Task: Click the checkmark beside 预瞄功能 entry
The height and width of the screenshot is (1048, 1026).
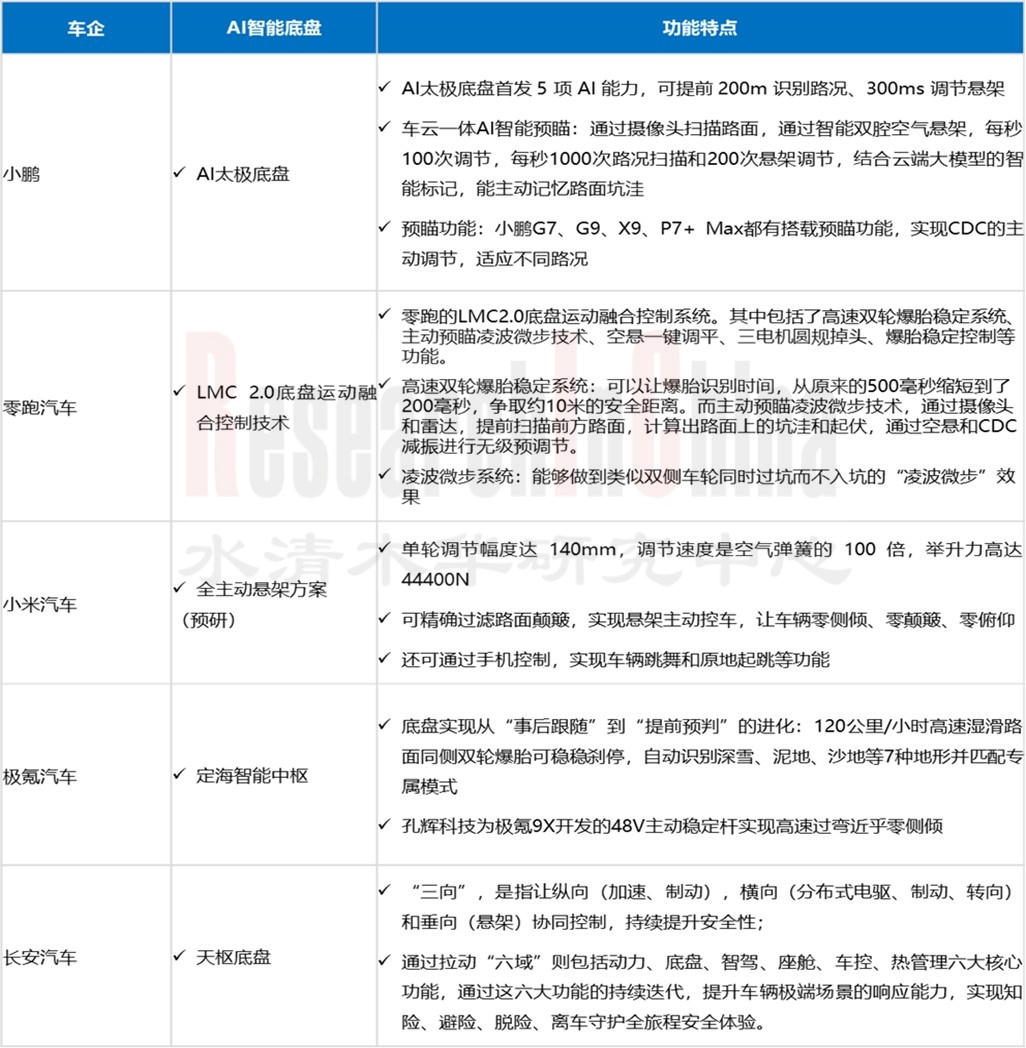Action: [x=383, y=228]
